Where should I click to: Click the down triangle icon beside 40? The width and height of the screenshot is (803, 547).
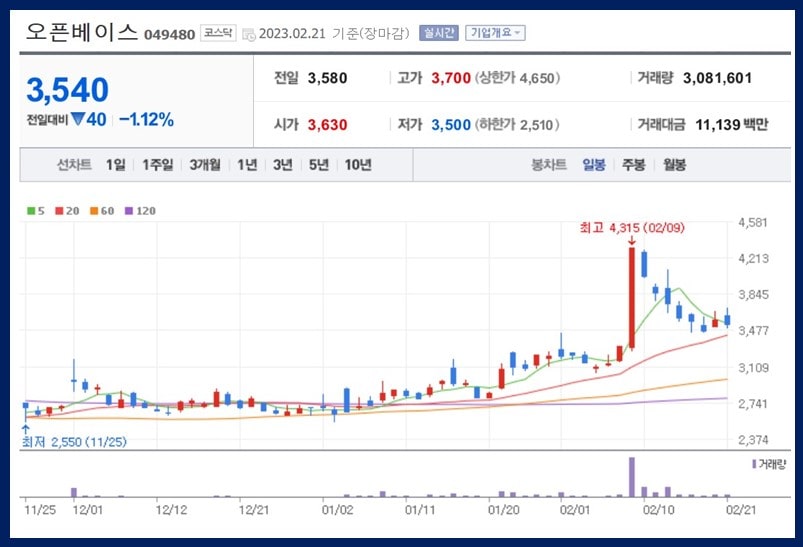78,119
